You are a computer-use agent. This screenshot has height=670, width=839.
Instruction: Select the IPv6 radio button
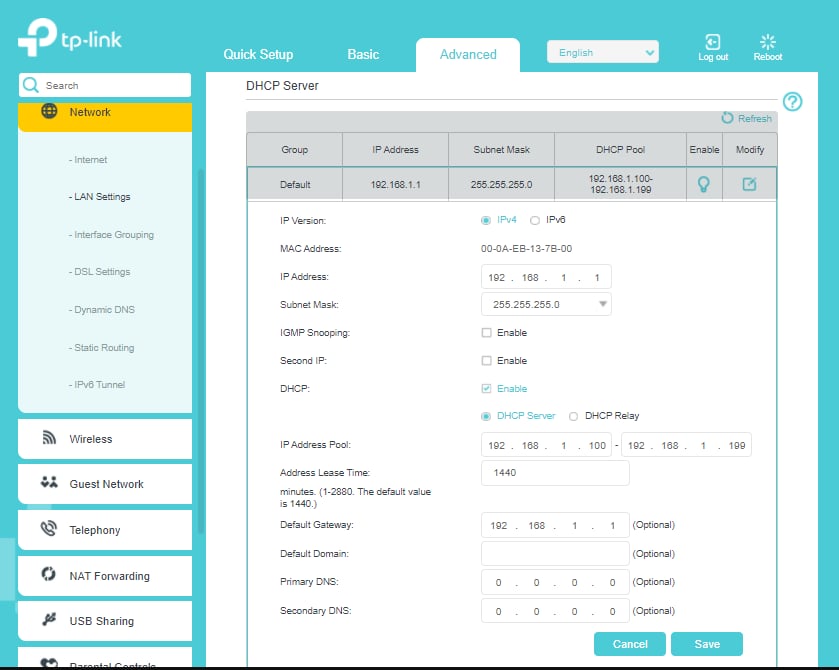pyautogui.click(x=535, y=220)
